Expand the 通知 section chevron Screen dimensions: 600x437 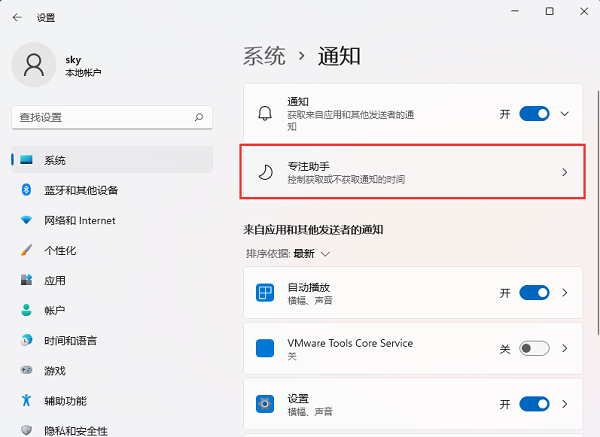(565, 114)
